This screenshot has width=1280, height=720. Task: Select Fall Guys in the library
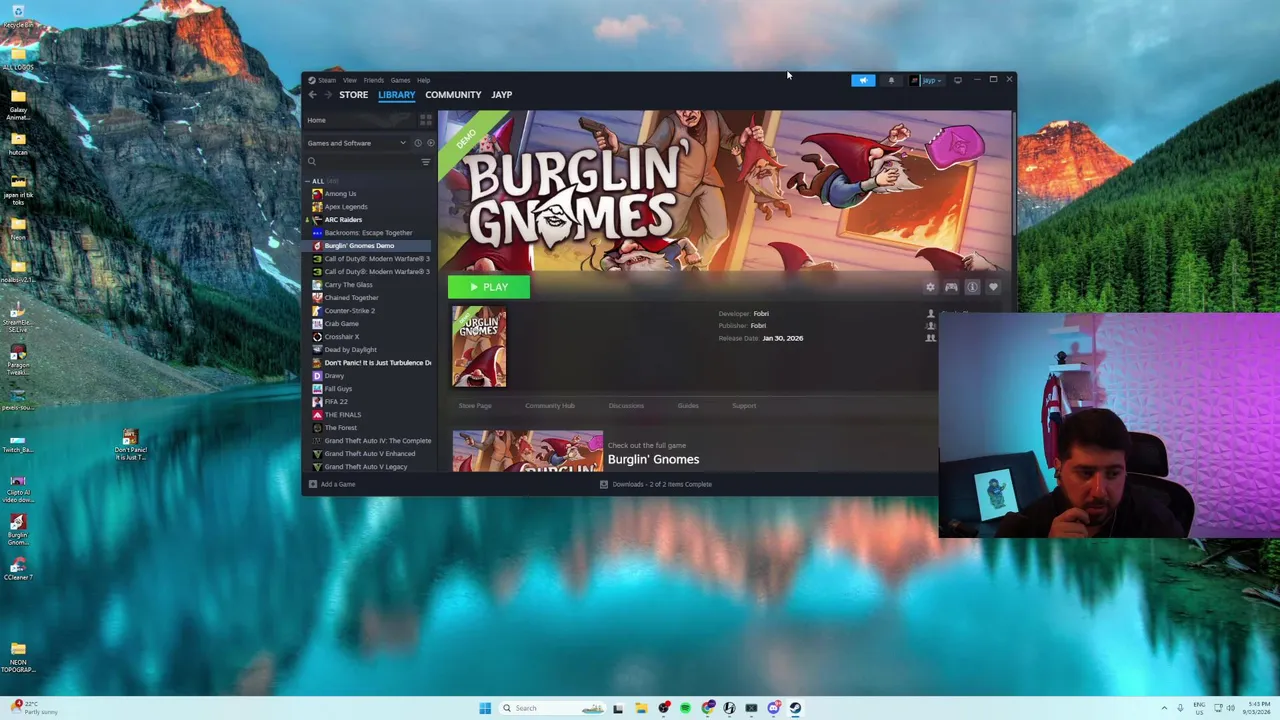tap(338, 389)
